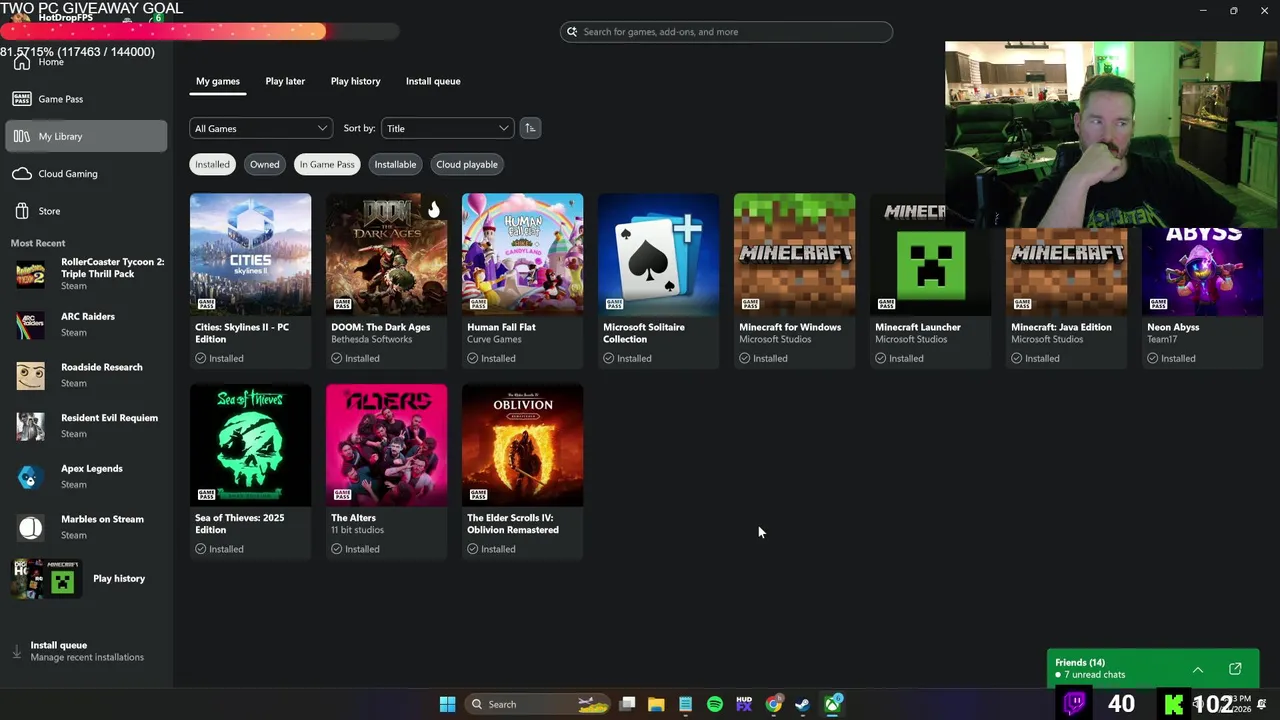Click in the search games field
The width and height of the screenshot is (1280, 720).
point(726,32)
